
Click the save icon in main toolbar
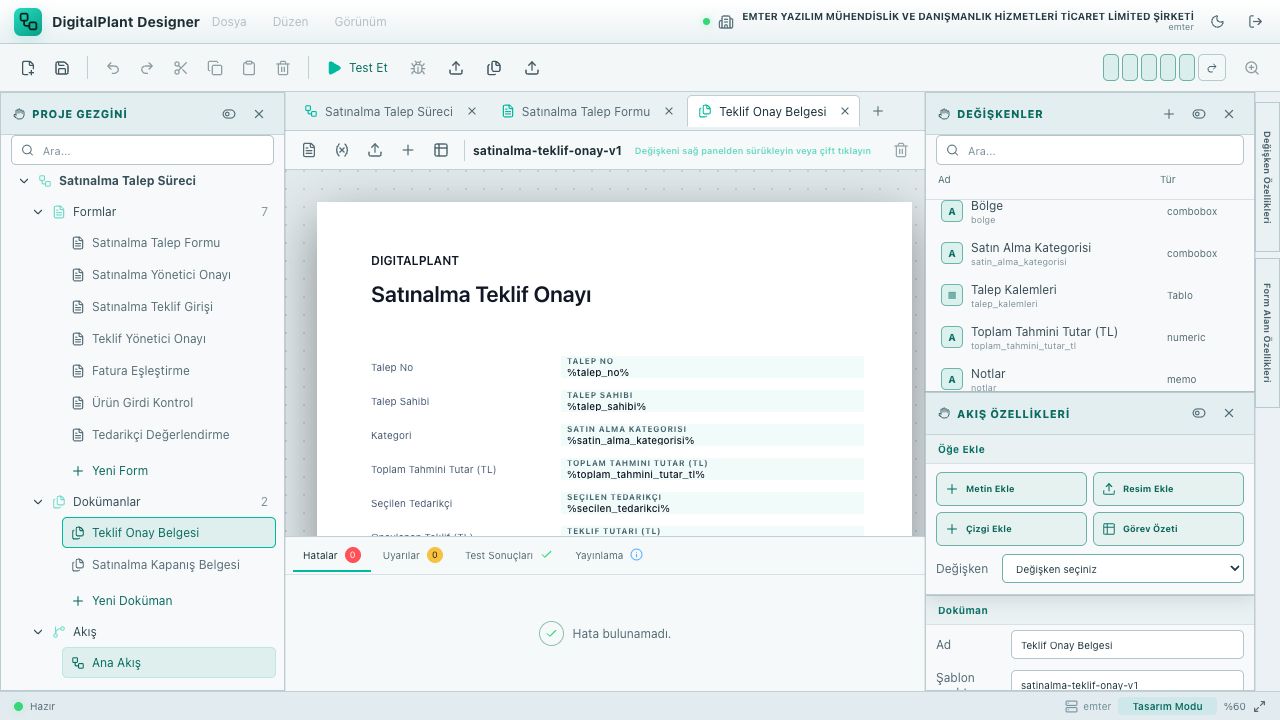62,68
